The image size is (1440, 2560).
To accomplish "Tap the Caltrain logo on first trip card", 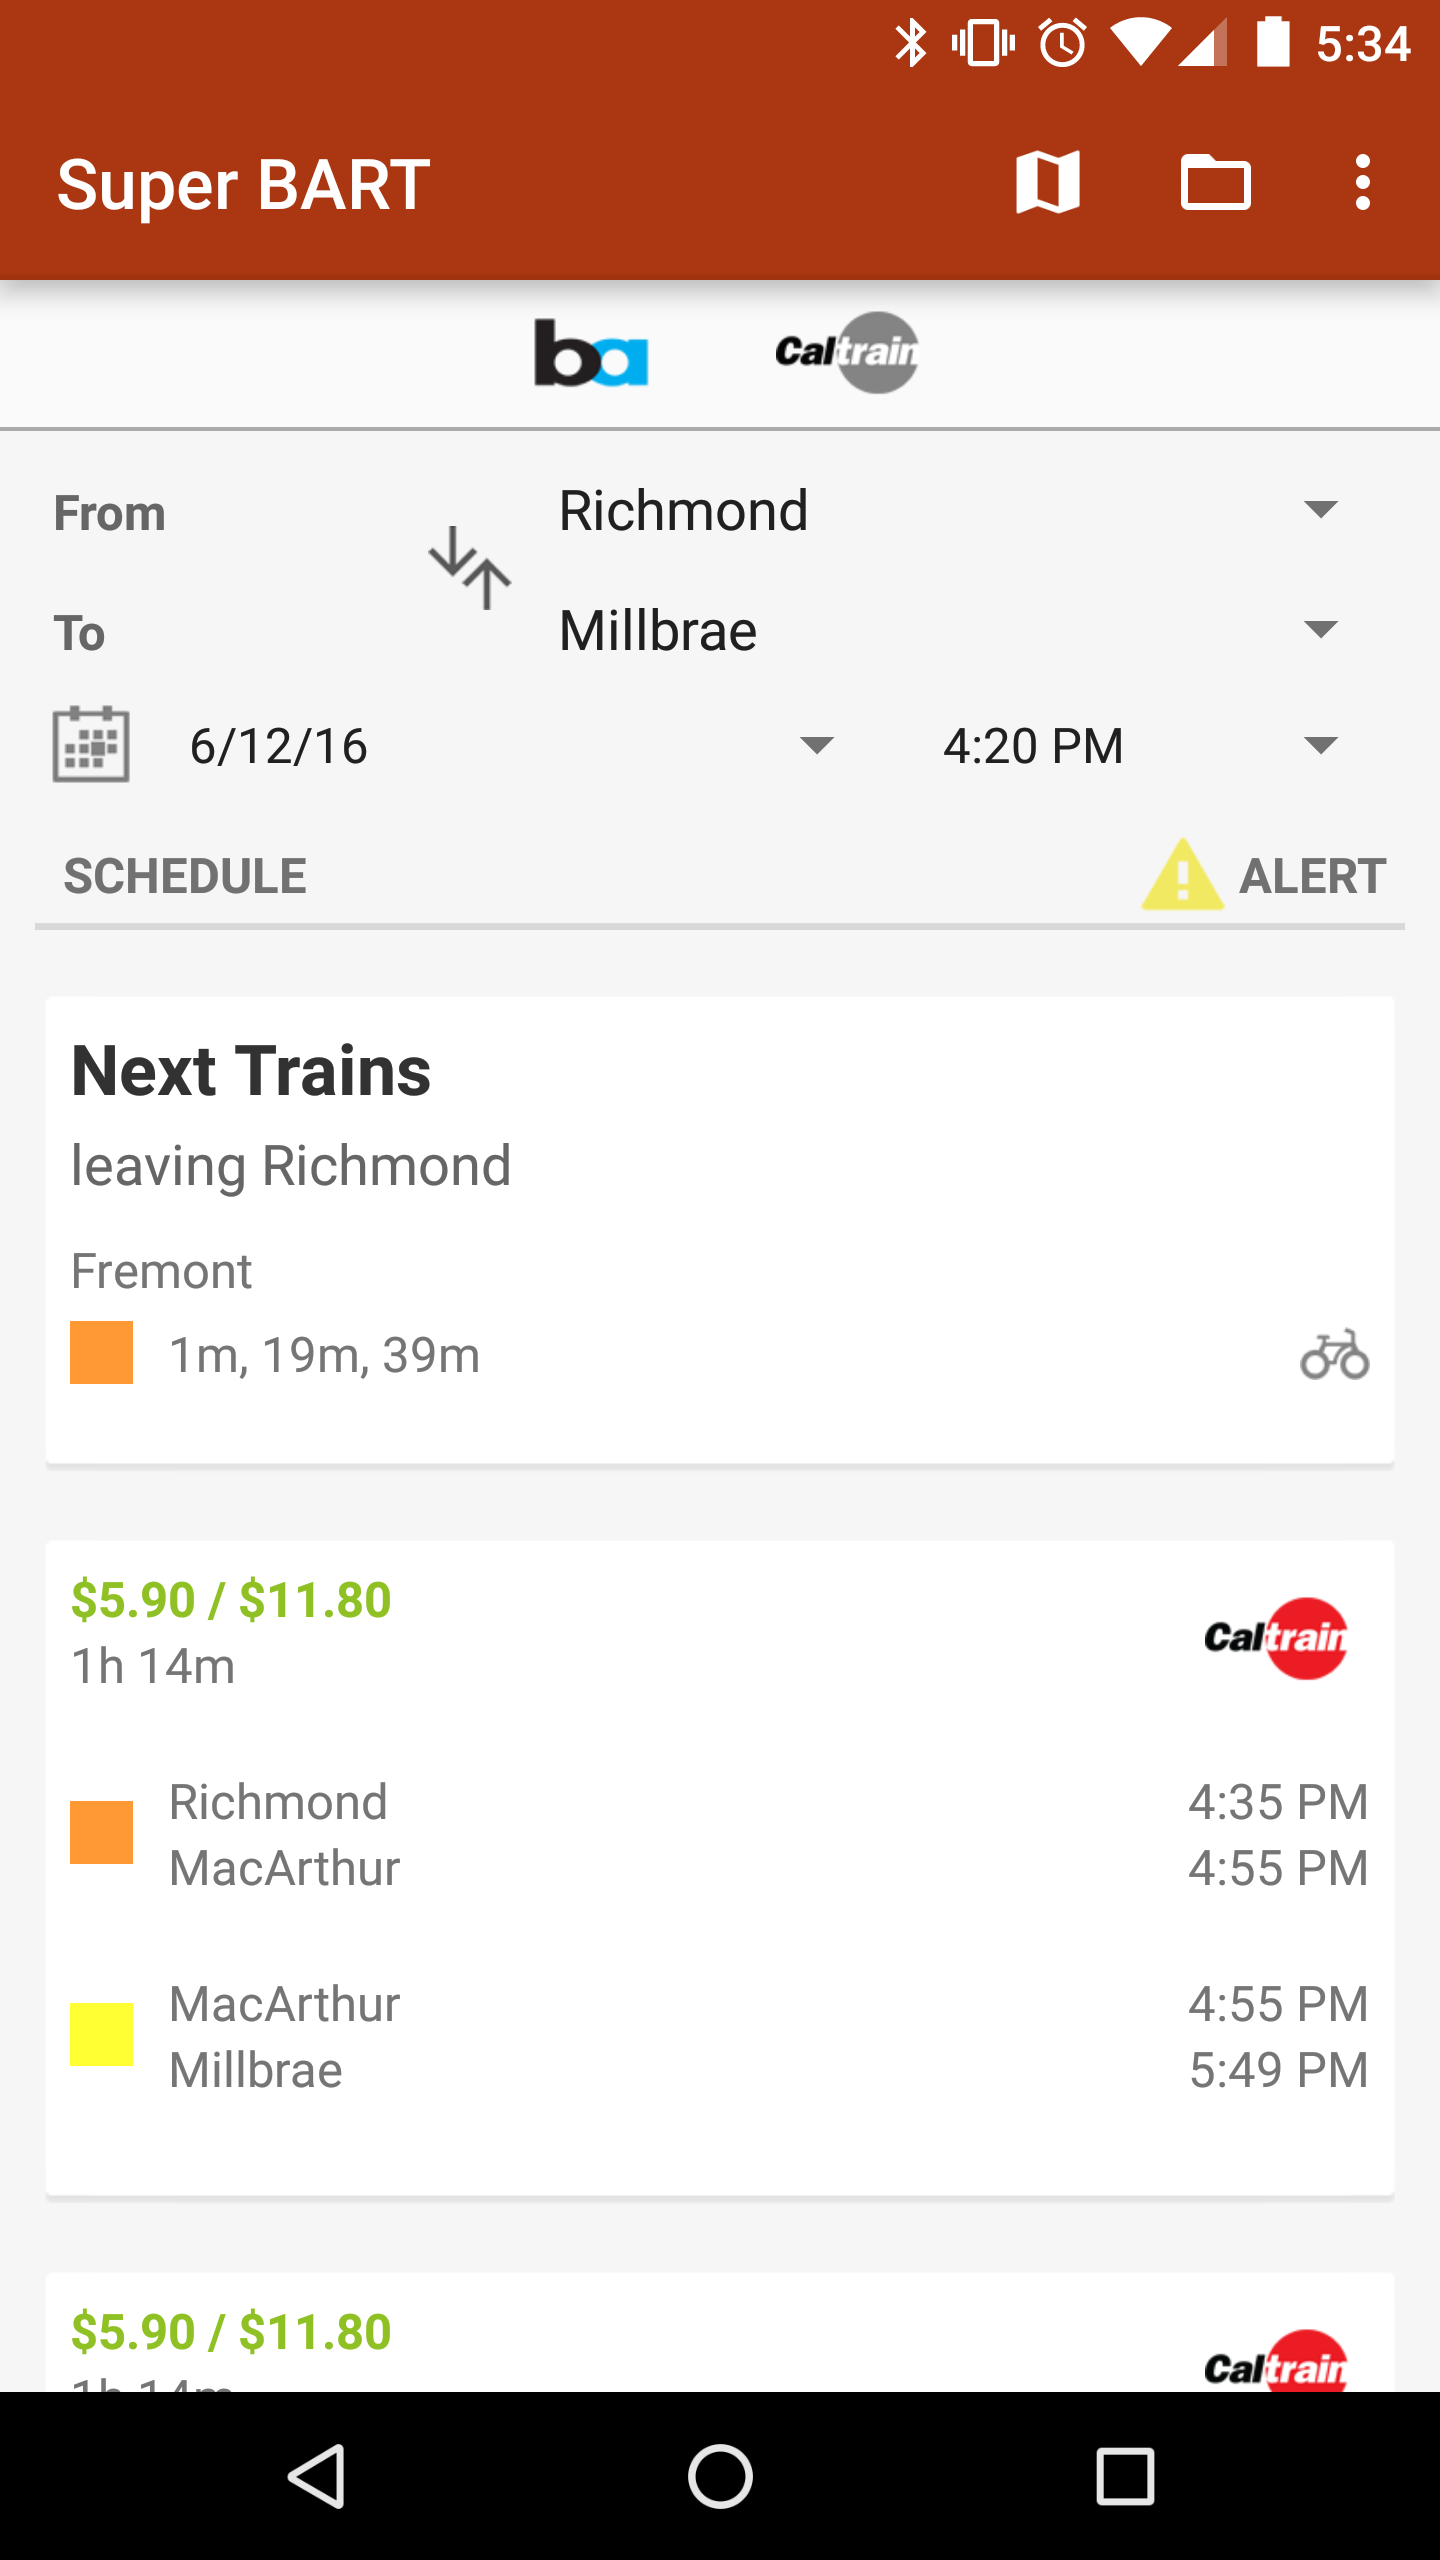I will (x=1275, y=1637).
